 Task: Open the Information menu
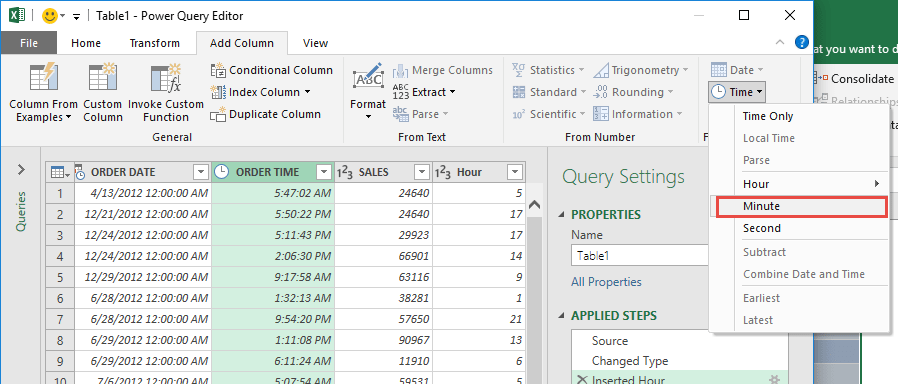(x=638, y=114)
